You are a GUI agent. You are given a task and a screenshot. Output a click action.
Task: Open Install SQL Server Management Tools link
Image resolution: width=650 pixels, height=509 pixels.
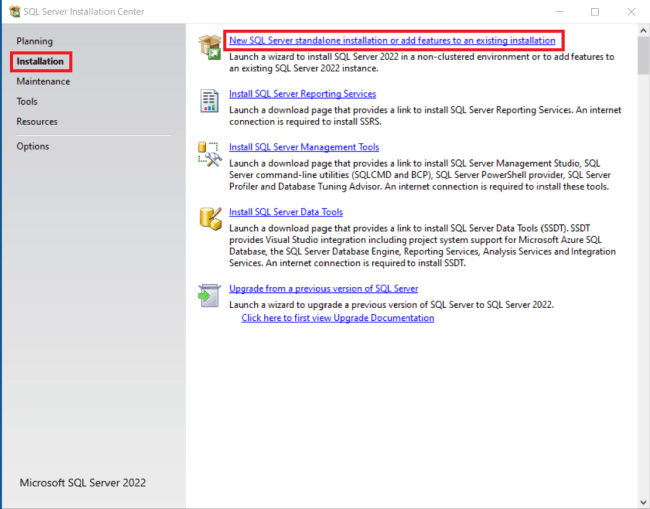[x=304, y=147]
